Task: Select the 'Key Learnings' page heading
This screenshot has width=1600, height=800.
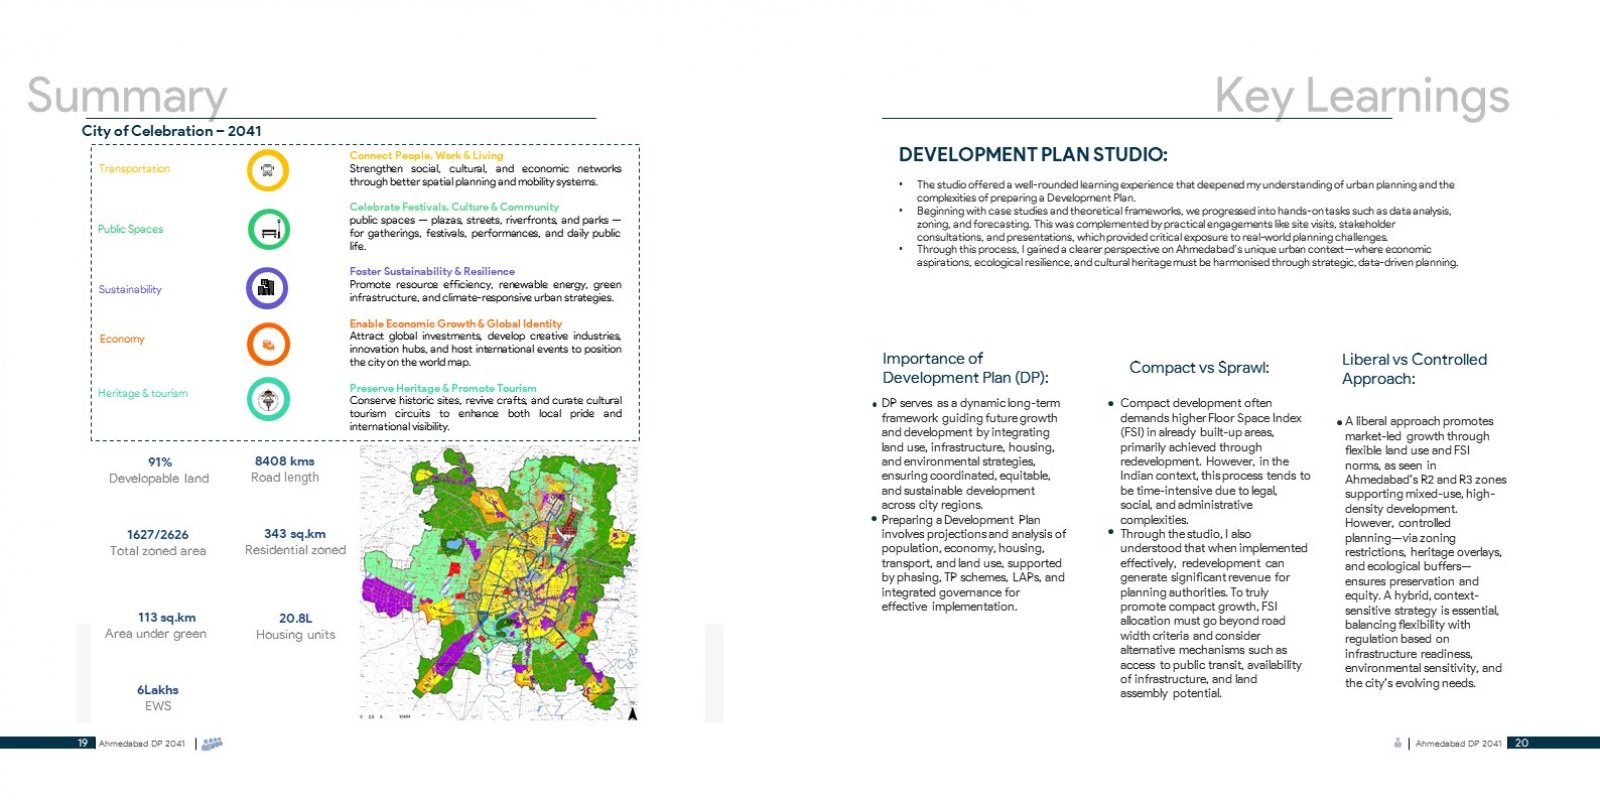Action: click(x=1362, y=97)
